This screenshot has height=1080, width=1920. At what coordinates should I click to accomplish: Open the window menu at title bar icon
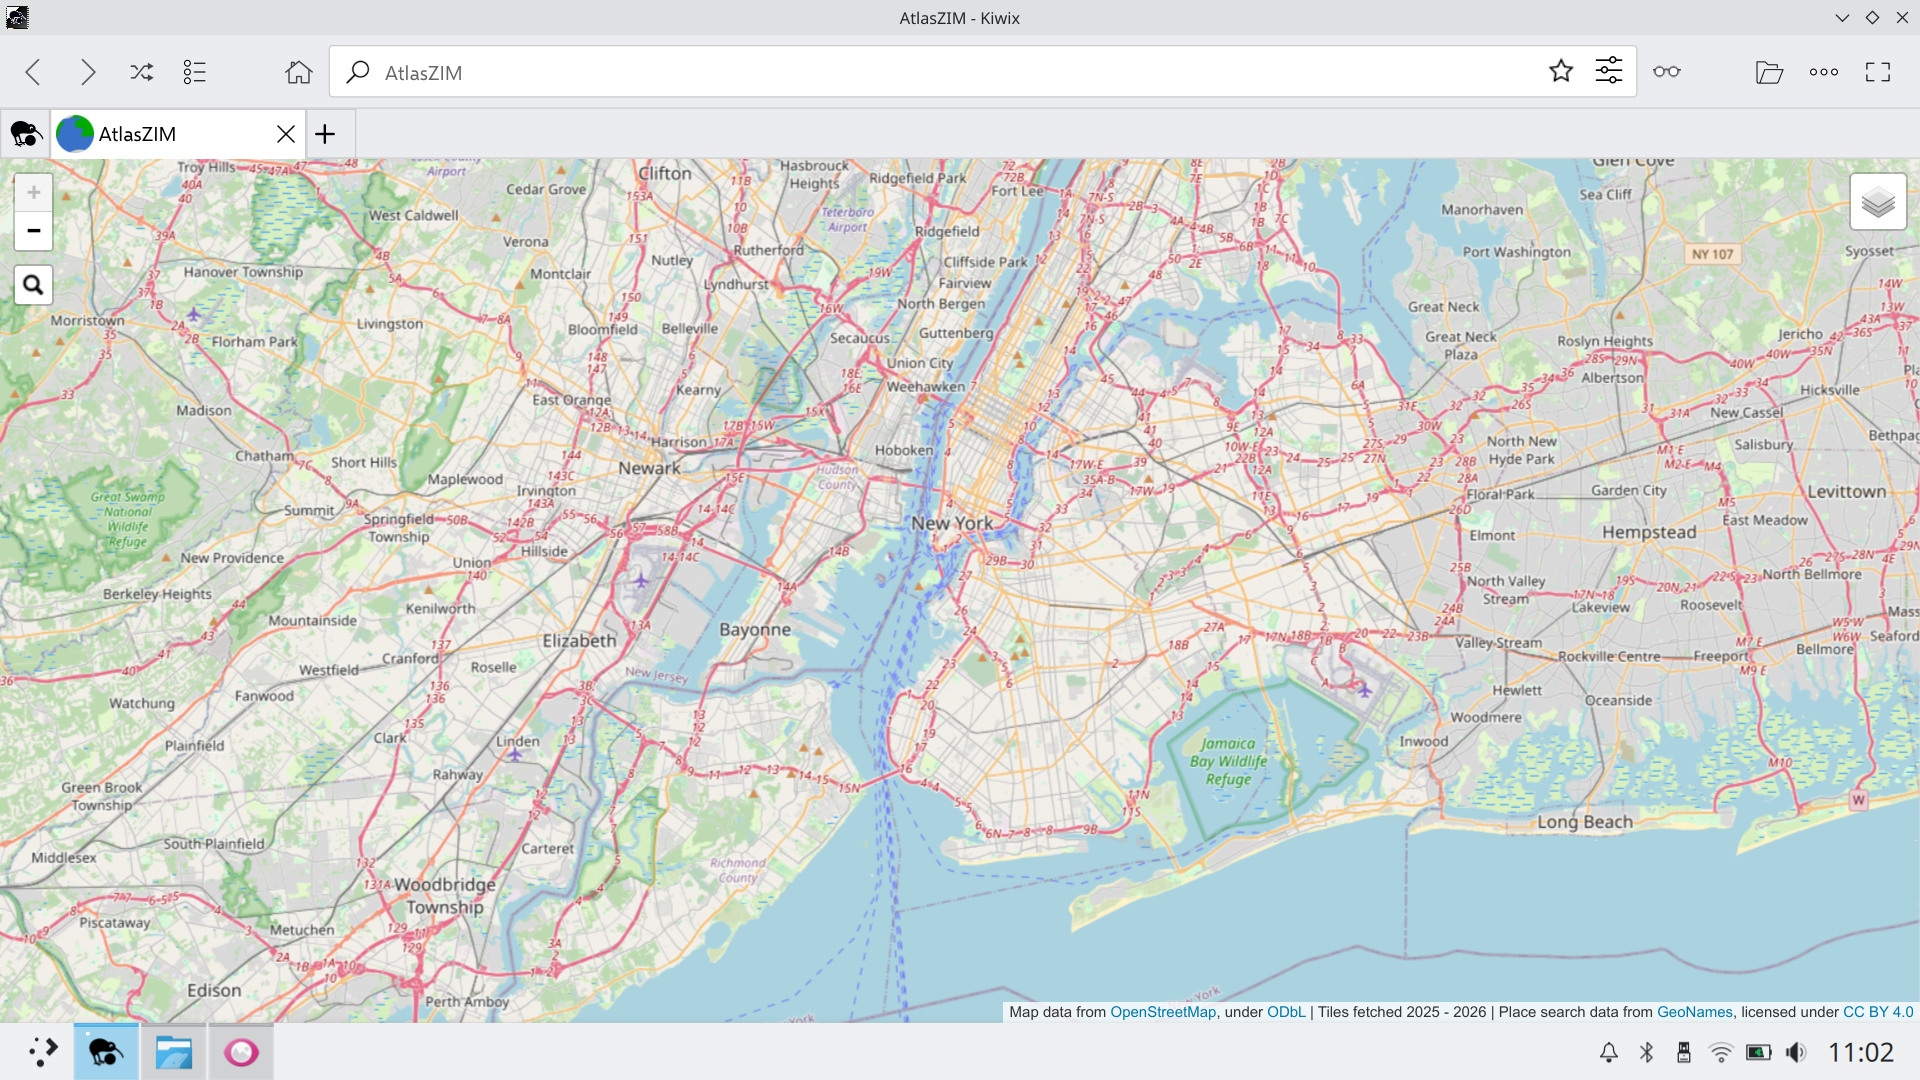tap(17, 17)
